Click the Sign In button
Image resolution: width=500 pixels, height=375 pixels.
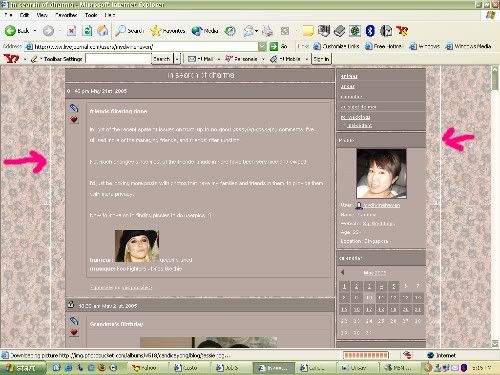pos(321,59)
